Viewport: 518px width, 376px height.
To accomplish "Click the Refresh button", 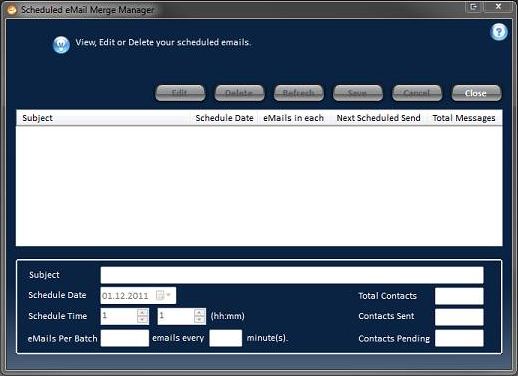I will (299, 93).
